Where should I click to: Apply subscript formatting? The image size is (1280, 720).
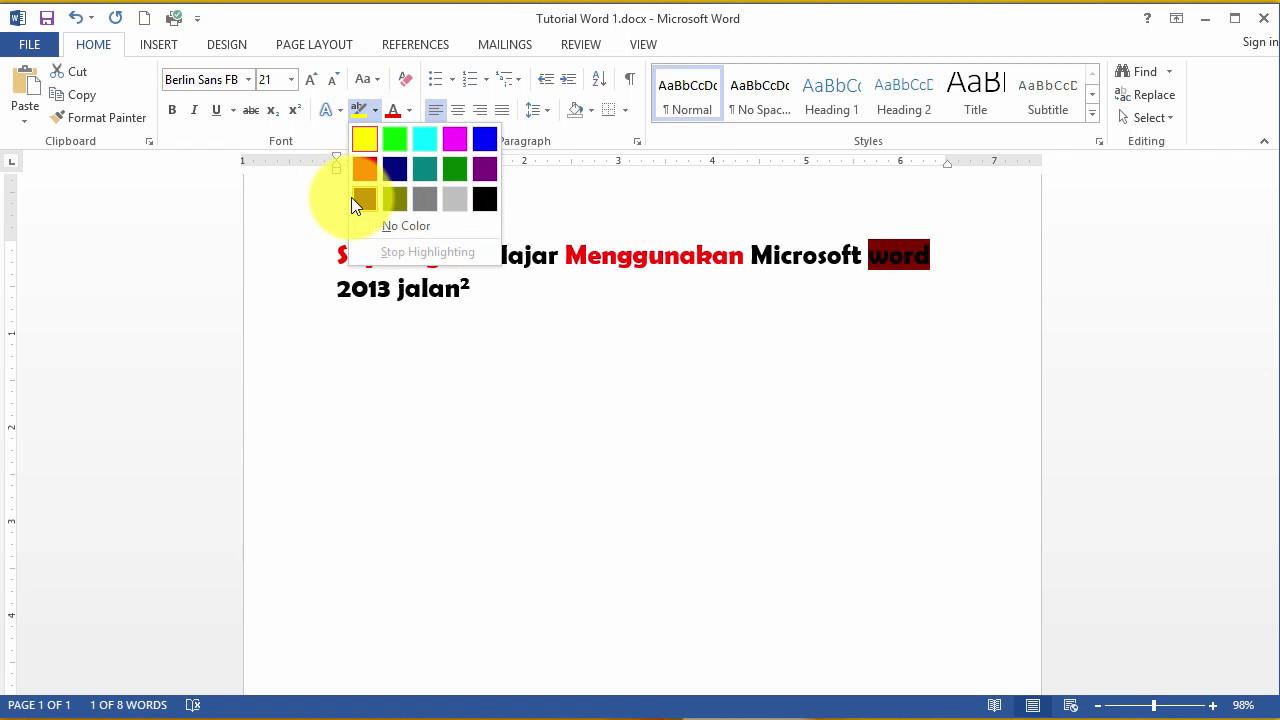coord(273,110)
